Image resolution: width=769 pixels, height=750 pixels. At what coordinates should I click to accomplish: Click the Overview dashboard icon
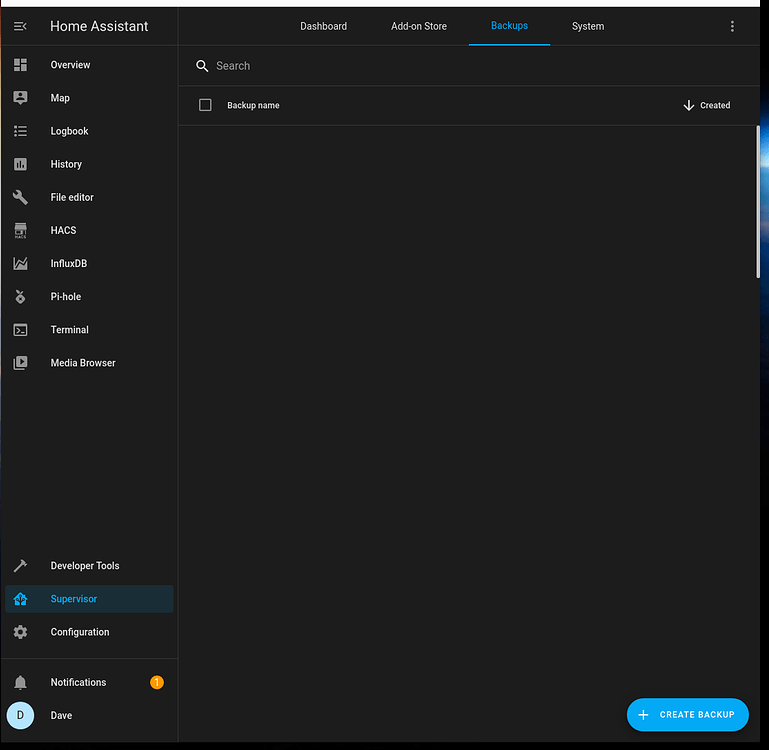pyautogui.click(x=20, y=65)
